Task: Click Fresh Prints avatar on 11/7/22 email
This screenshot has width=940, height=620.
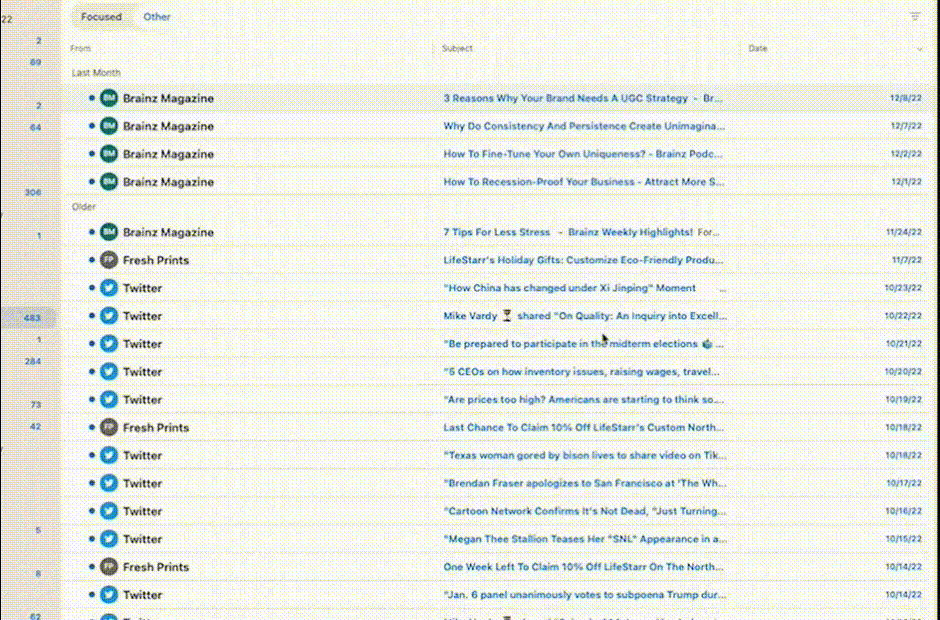Action: [x=109, y=260]
